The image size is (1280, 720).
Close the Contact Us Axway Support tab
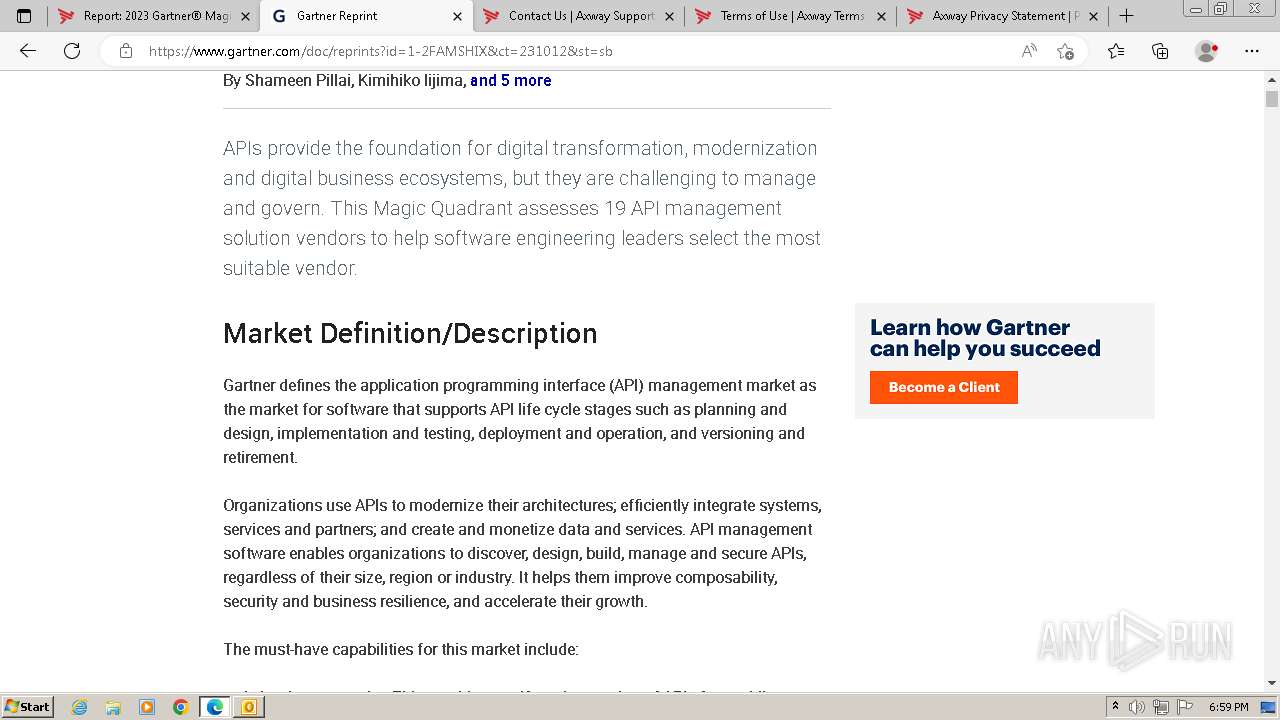click(669, 16)
